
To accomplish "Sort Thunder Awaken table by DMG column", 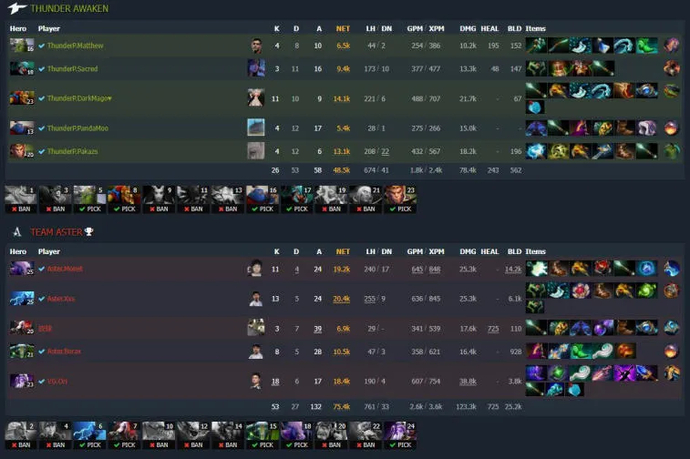I will (468, 29).
